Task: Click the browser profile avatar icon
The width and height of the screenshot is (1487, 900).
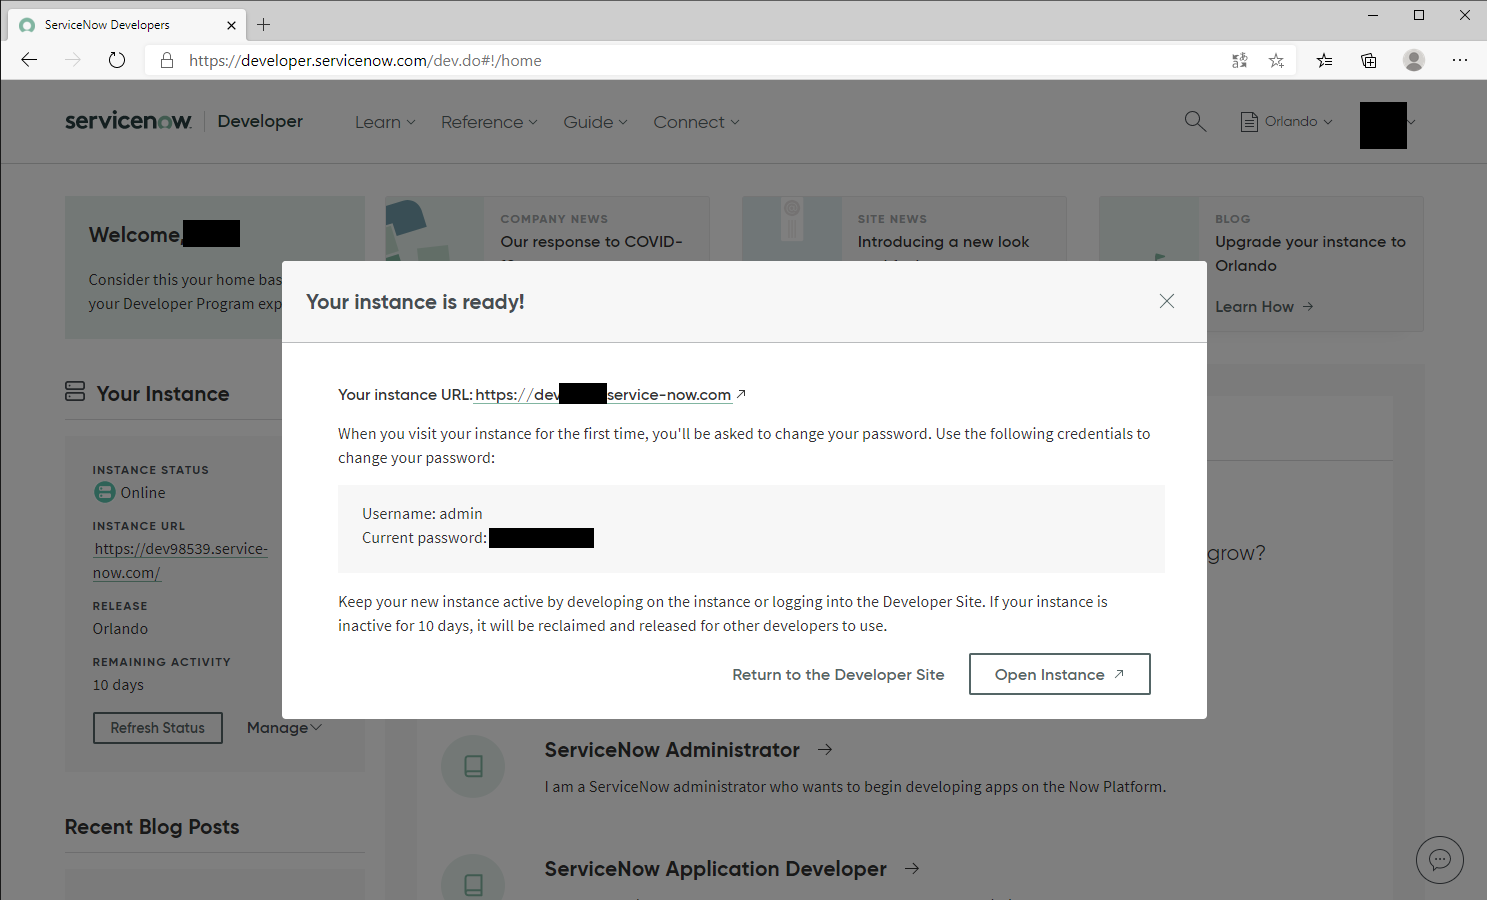Action: pos(1414,60)
